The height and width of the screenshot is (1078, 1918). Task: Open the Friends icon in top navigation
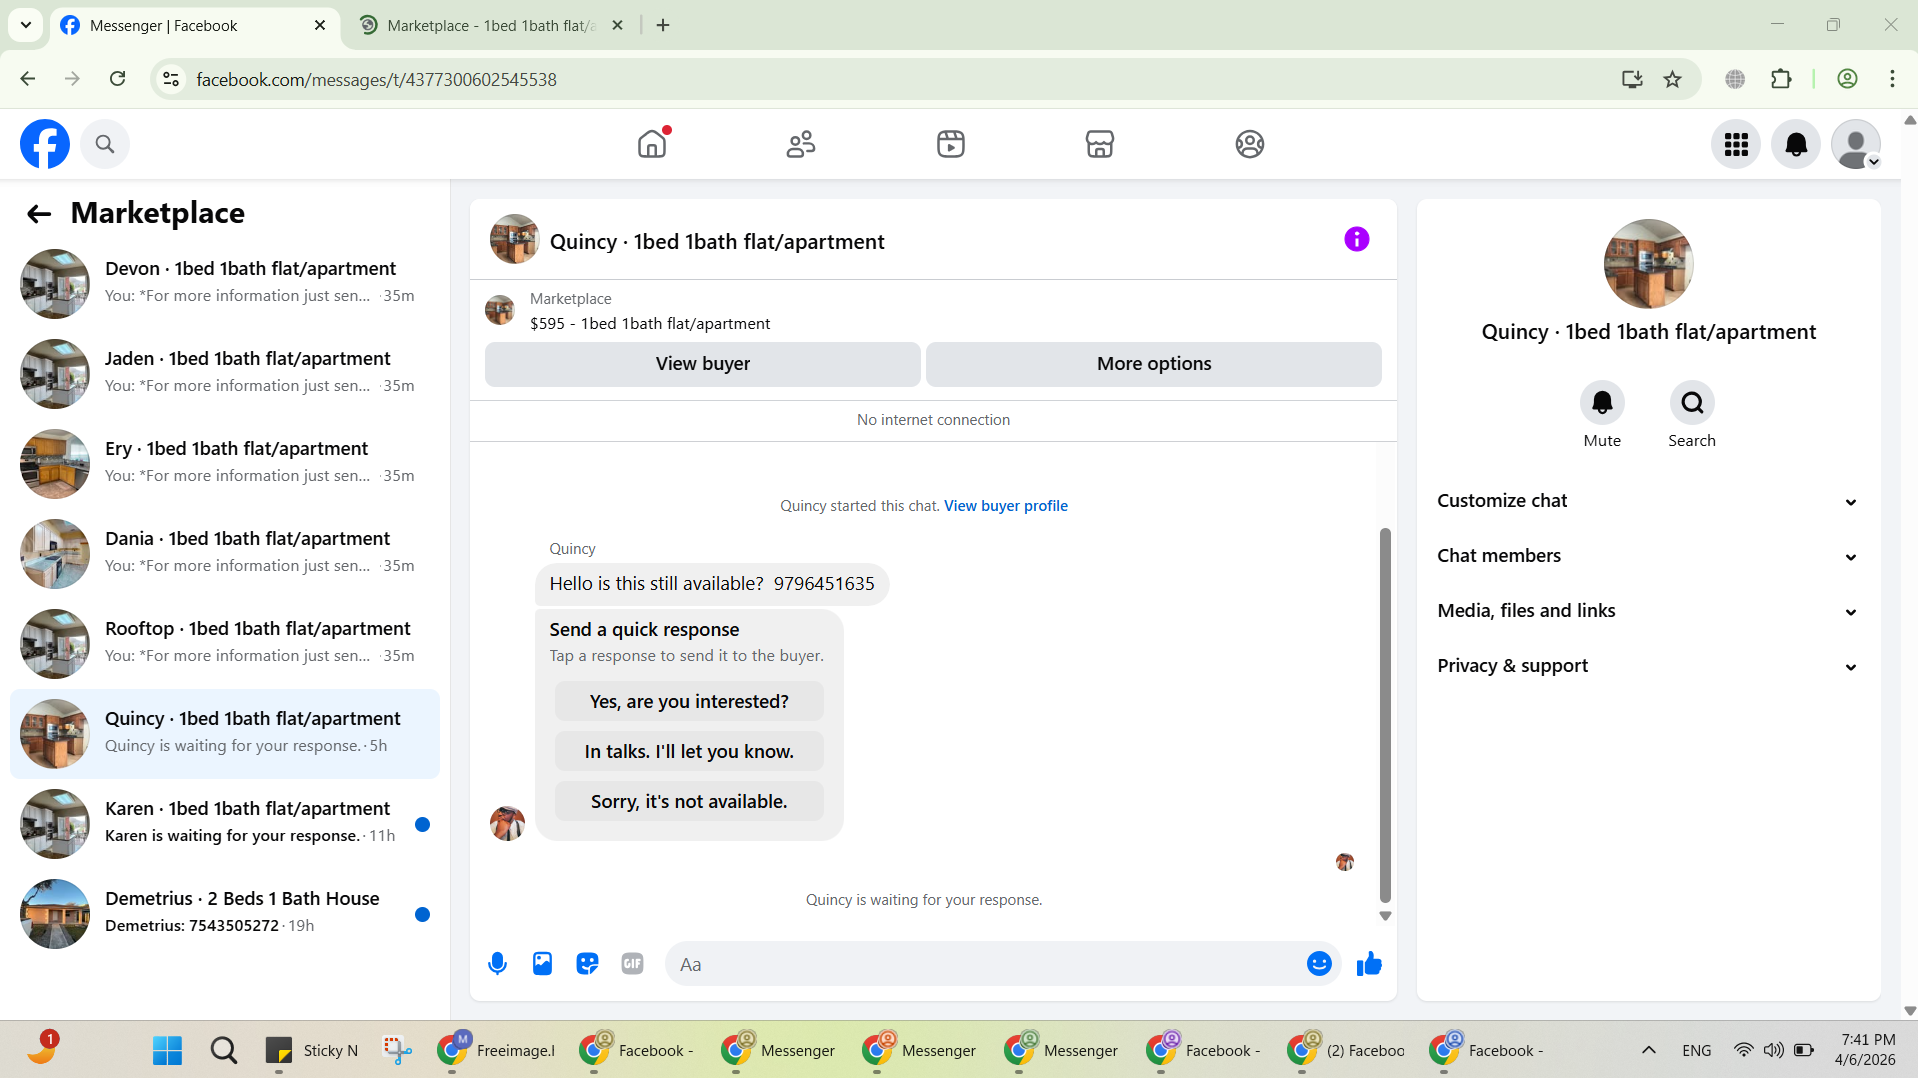(x=801, y=144)
